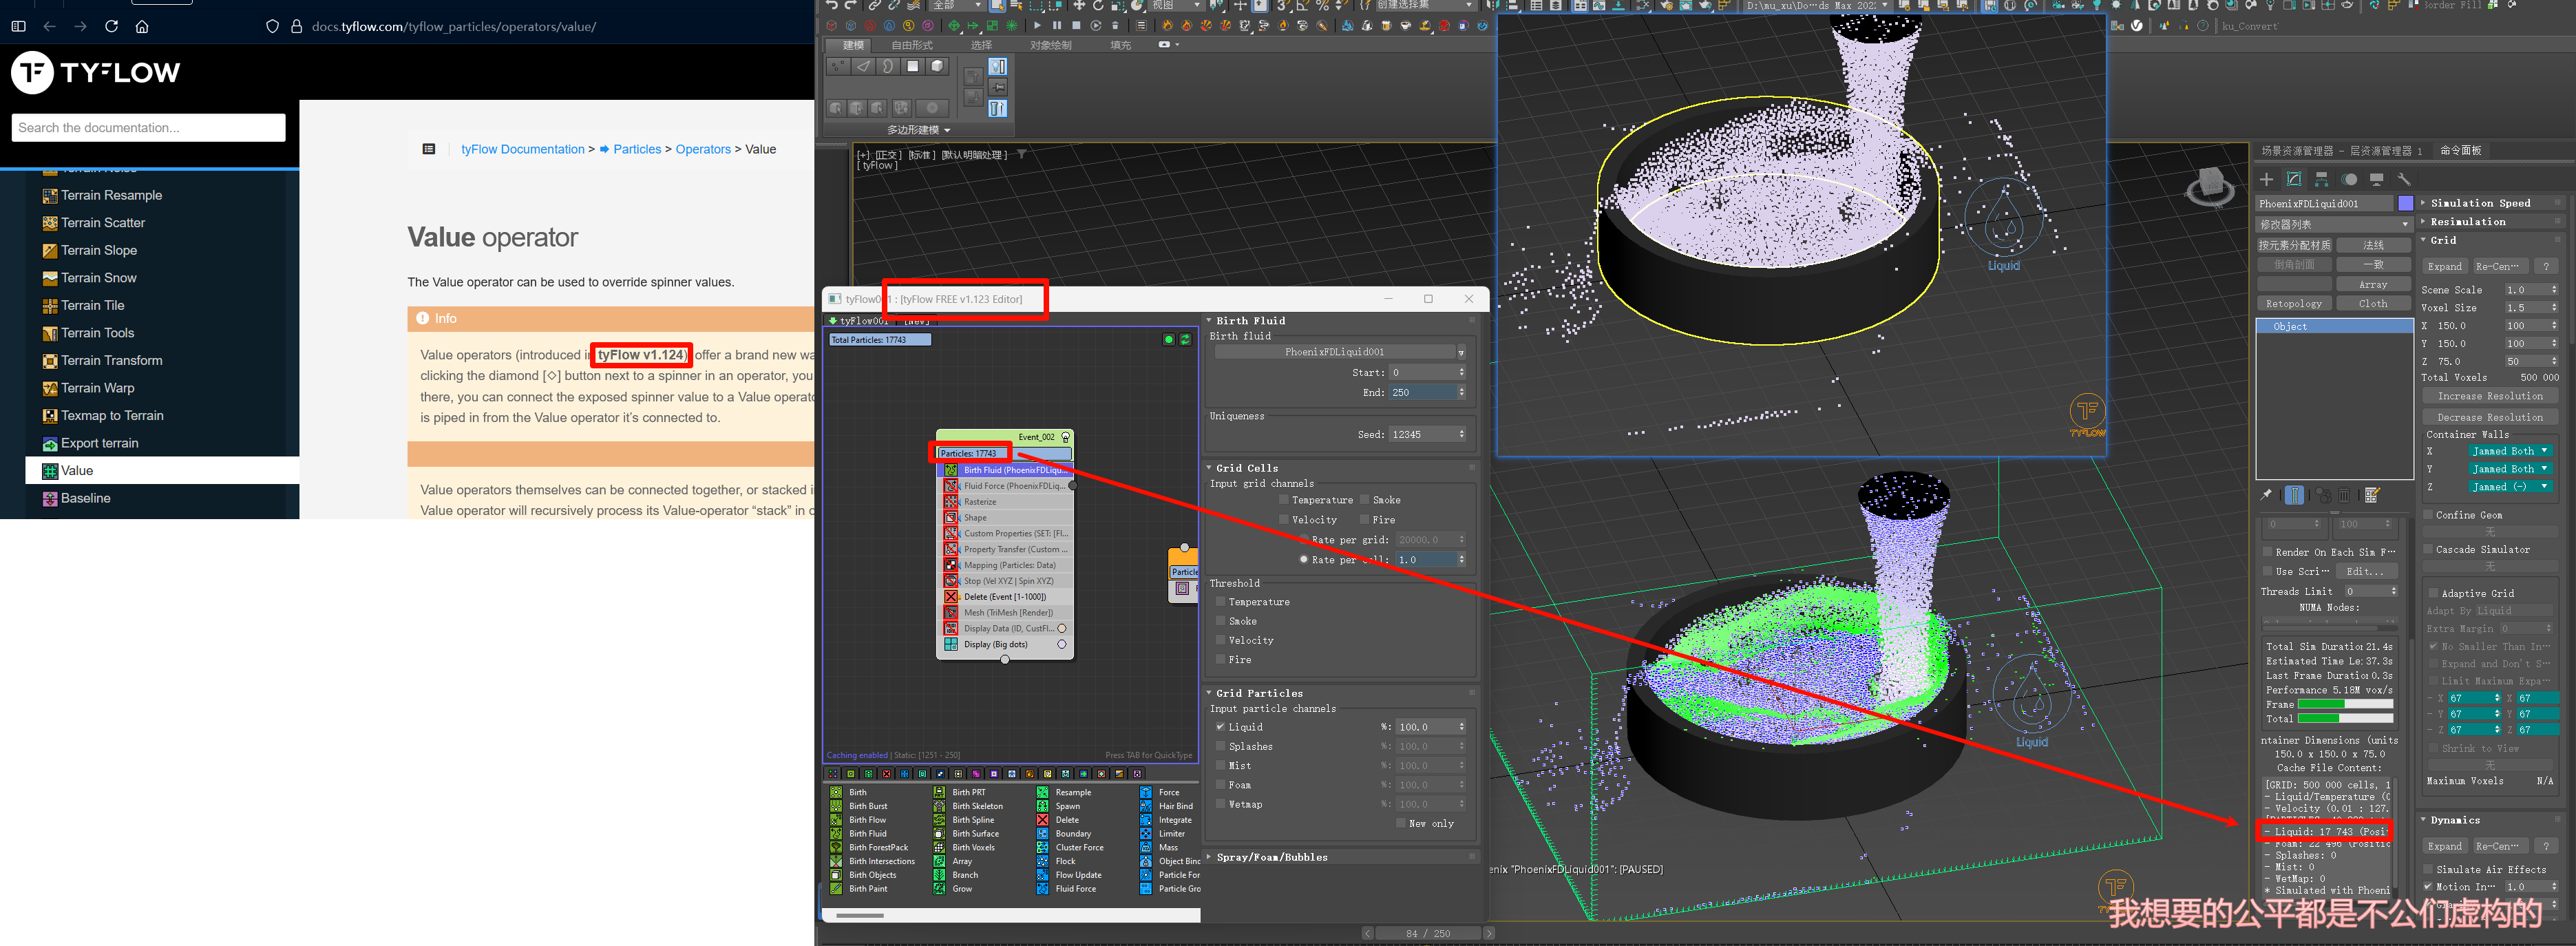Open the Utilities wrench panel icon
Image resolution: width=2576 pixels, height=946 pixels.
(x=2404, y=179)
